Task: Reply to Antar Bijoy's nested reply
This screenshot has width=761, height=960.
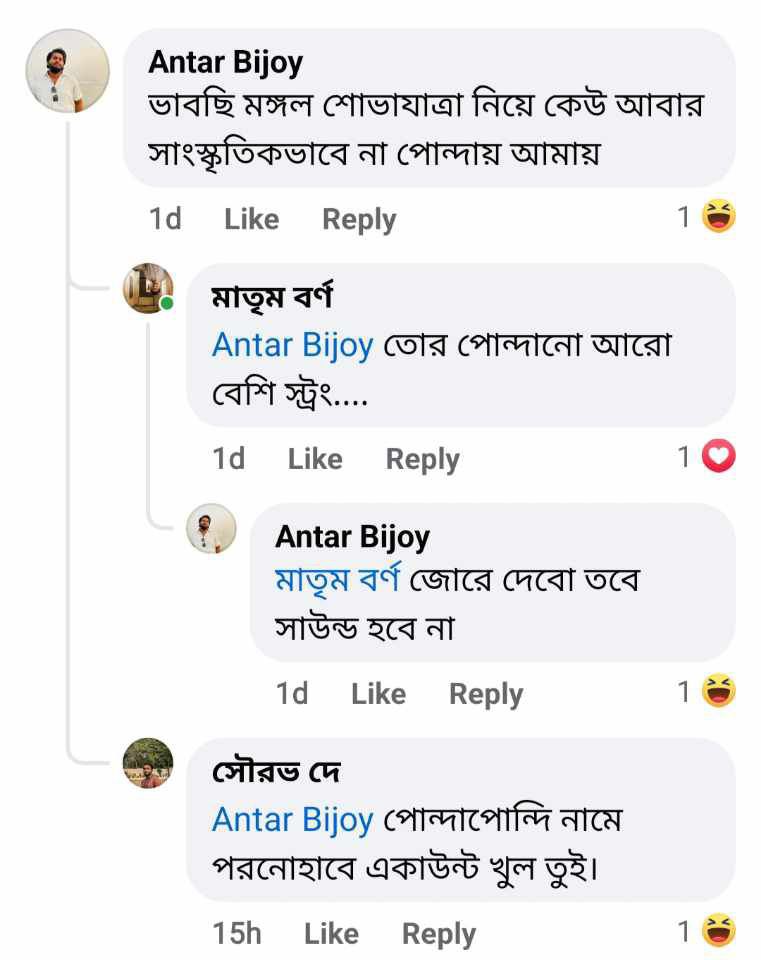Action: 486,694
